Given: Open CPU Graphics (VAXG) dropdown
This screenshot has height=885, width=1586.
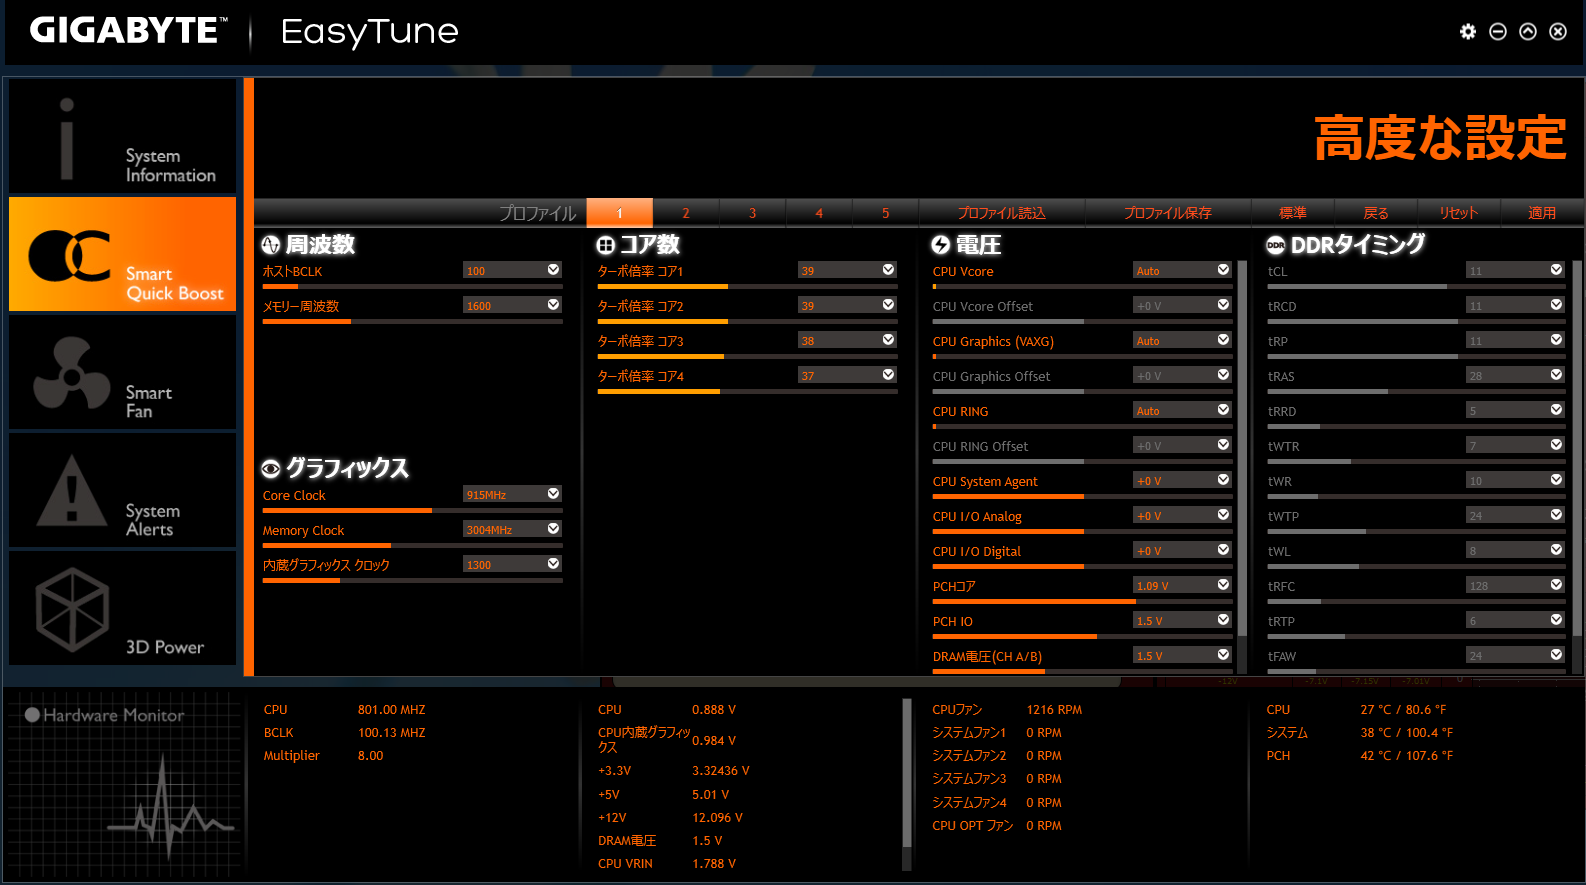Looking at the screenshot, I should pyautogui.click(x=1183, y=341).
